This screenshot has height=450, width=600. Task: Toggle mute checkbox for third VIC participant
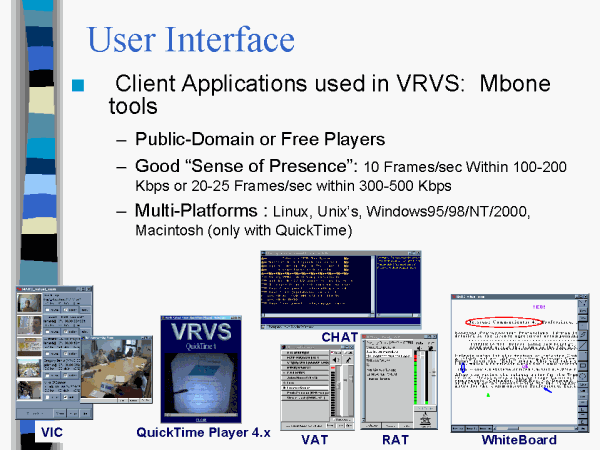tap(47, 354)
